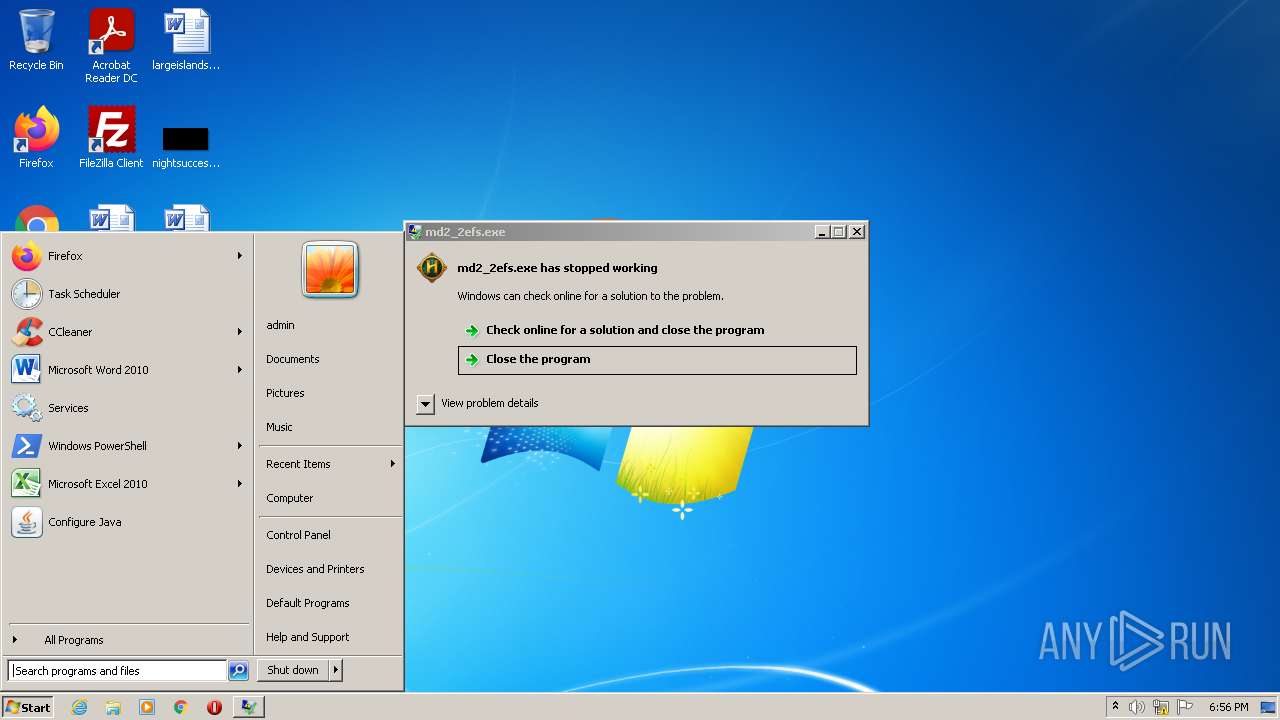
Task: Close the md2_2efs.exe error dialog
Action: 857,232
